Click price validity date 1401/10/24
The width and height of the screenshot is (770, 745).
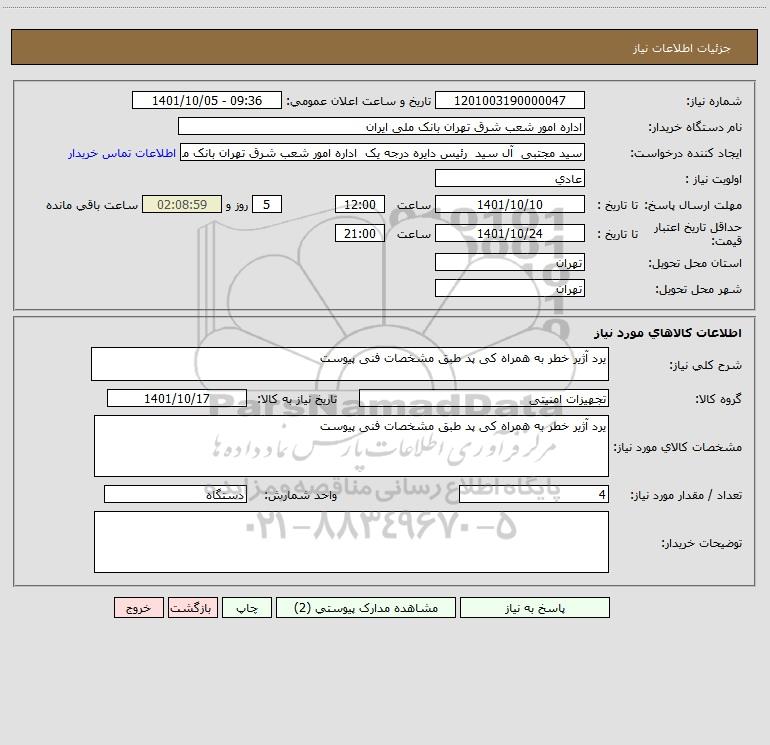pos(510,233)
